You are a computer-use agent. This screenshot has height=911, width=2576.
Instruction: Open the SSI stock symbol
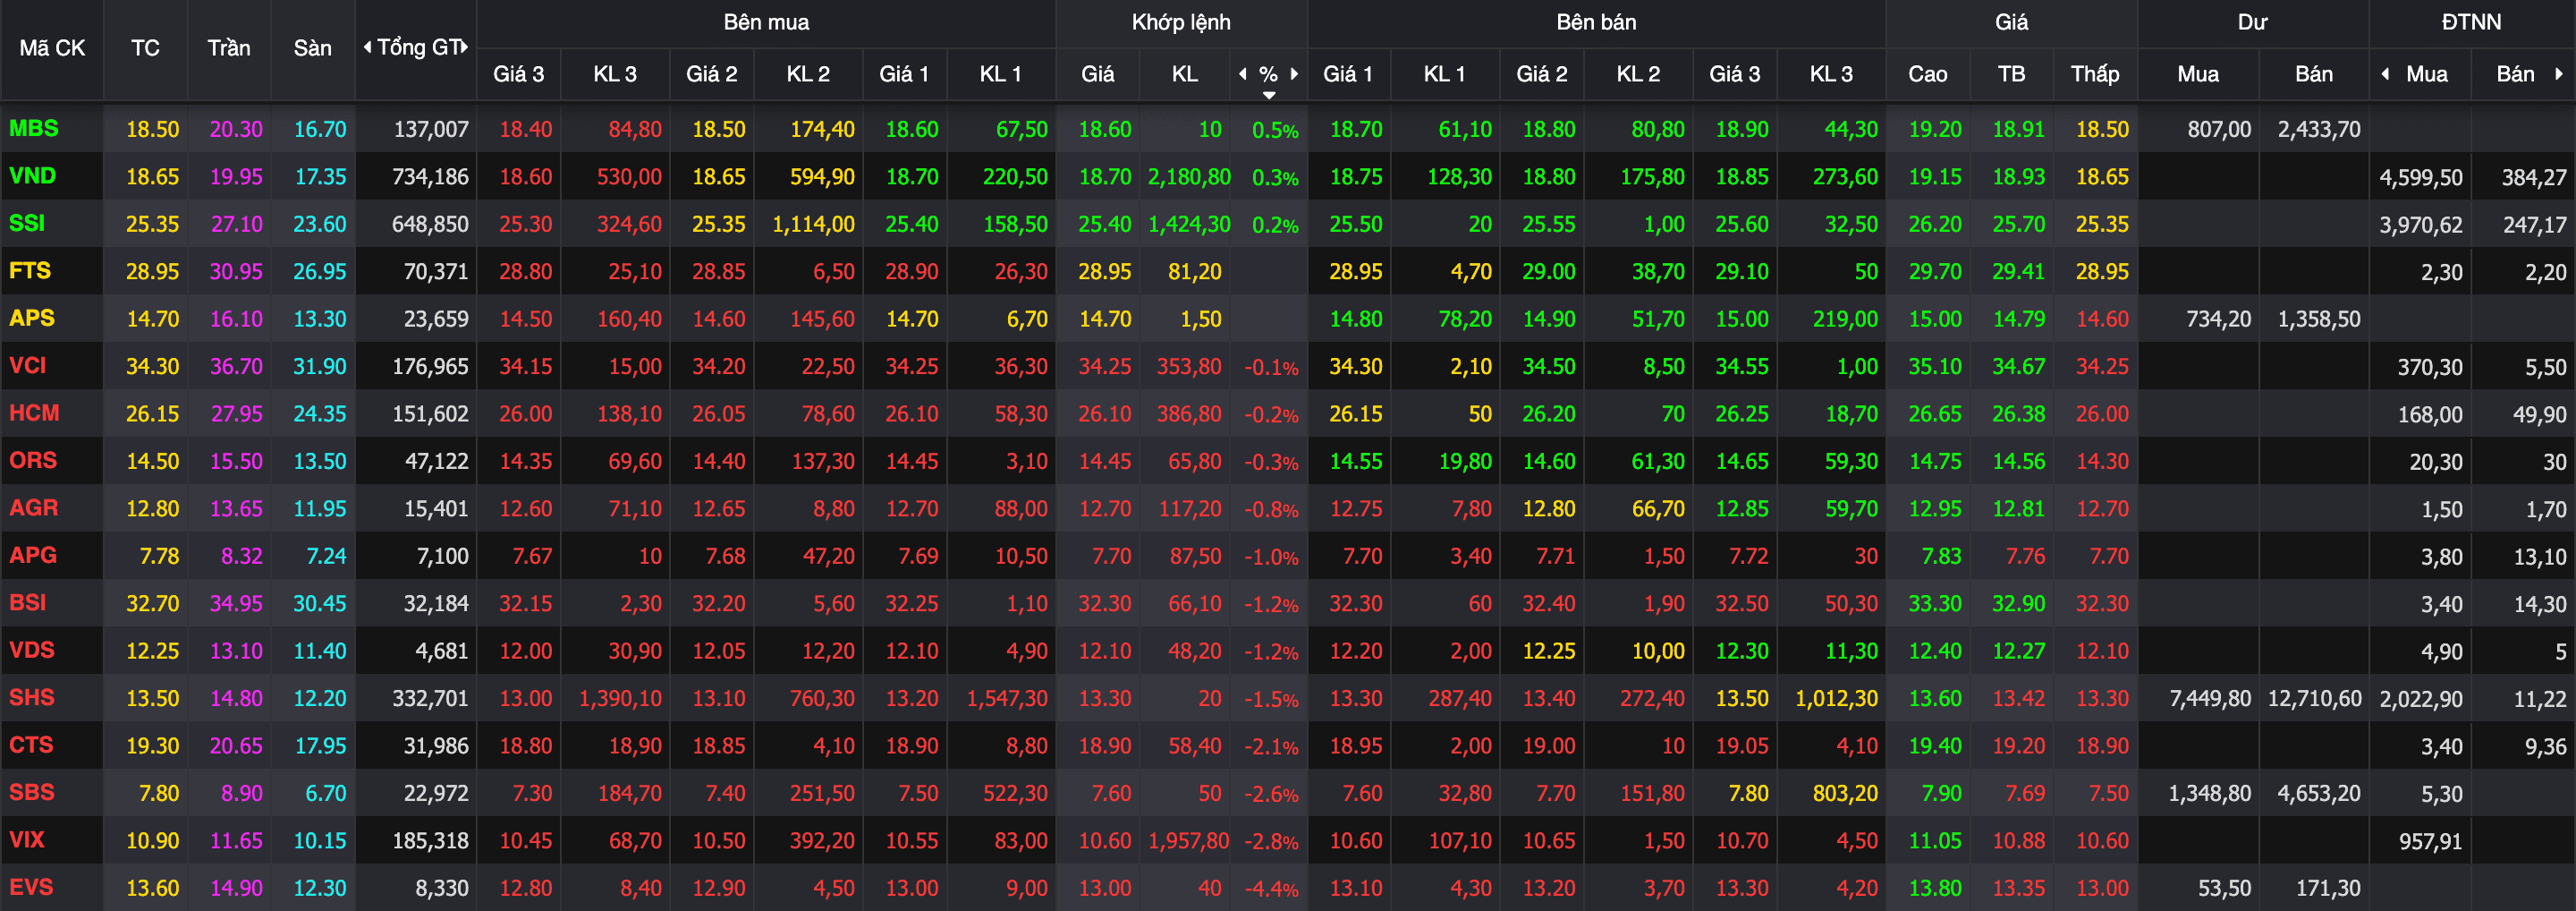(x=27, y=223)
